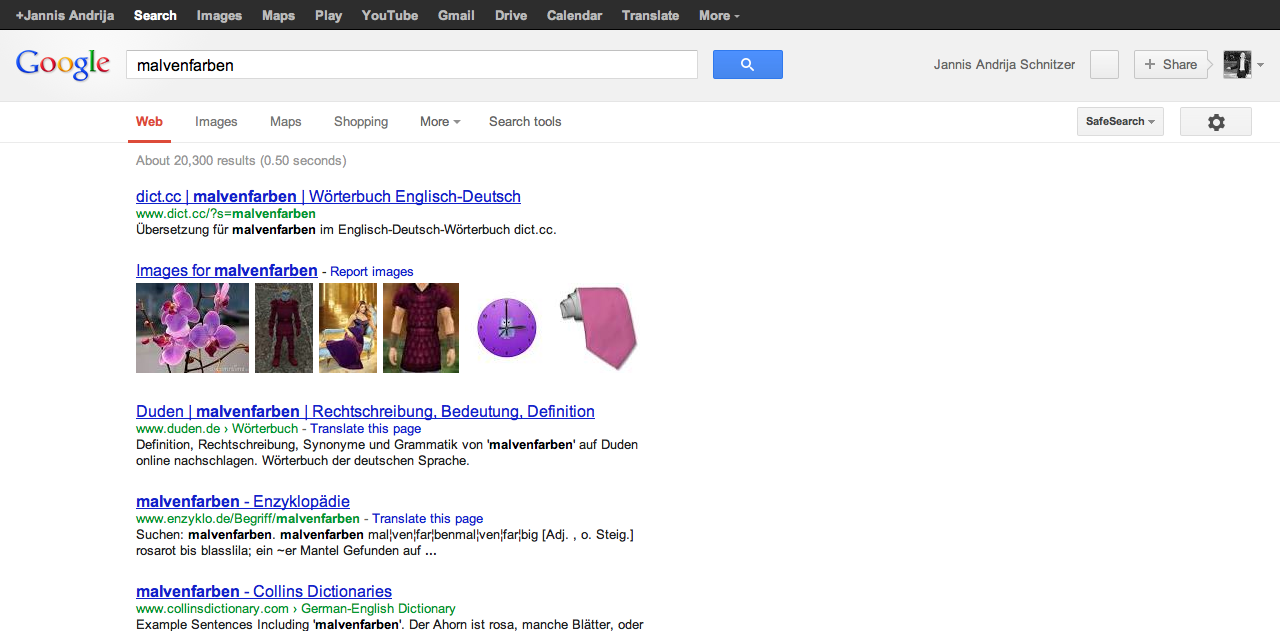Open YouTube in the top bar

[390, 15]
